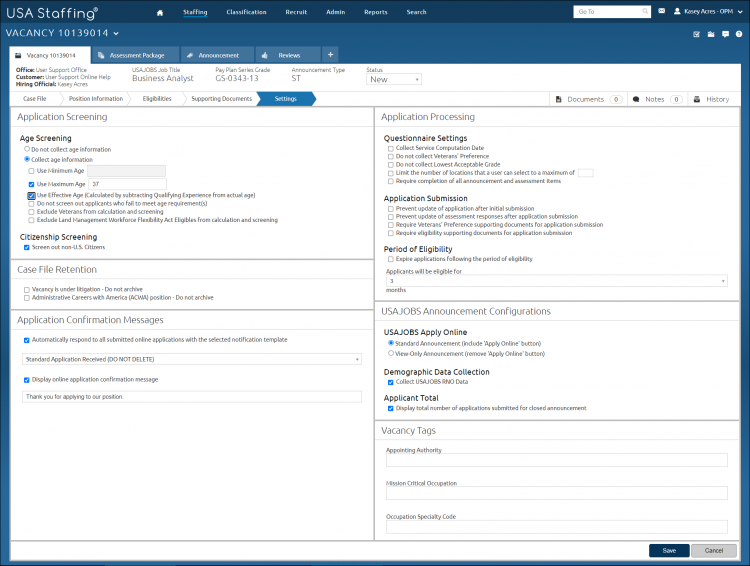
Task: Click the USA Staffing logo
Action: click(x=52, y=13)
